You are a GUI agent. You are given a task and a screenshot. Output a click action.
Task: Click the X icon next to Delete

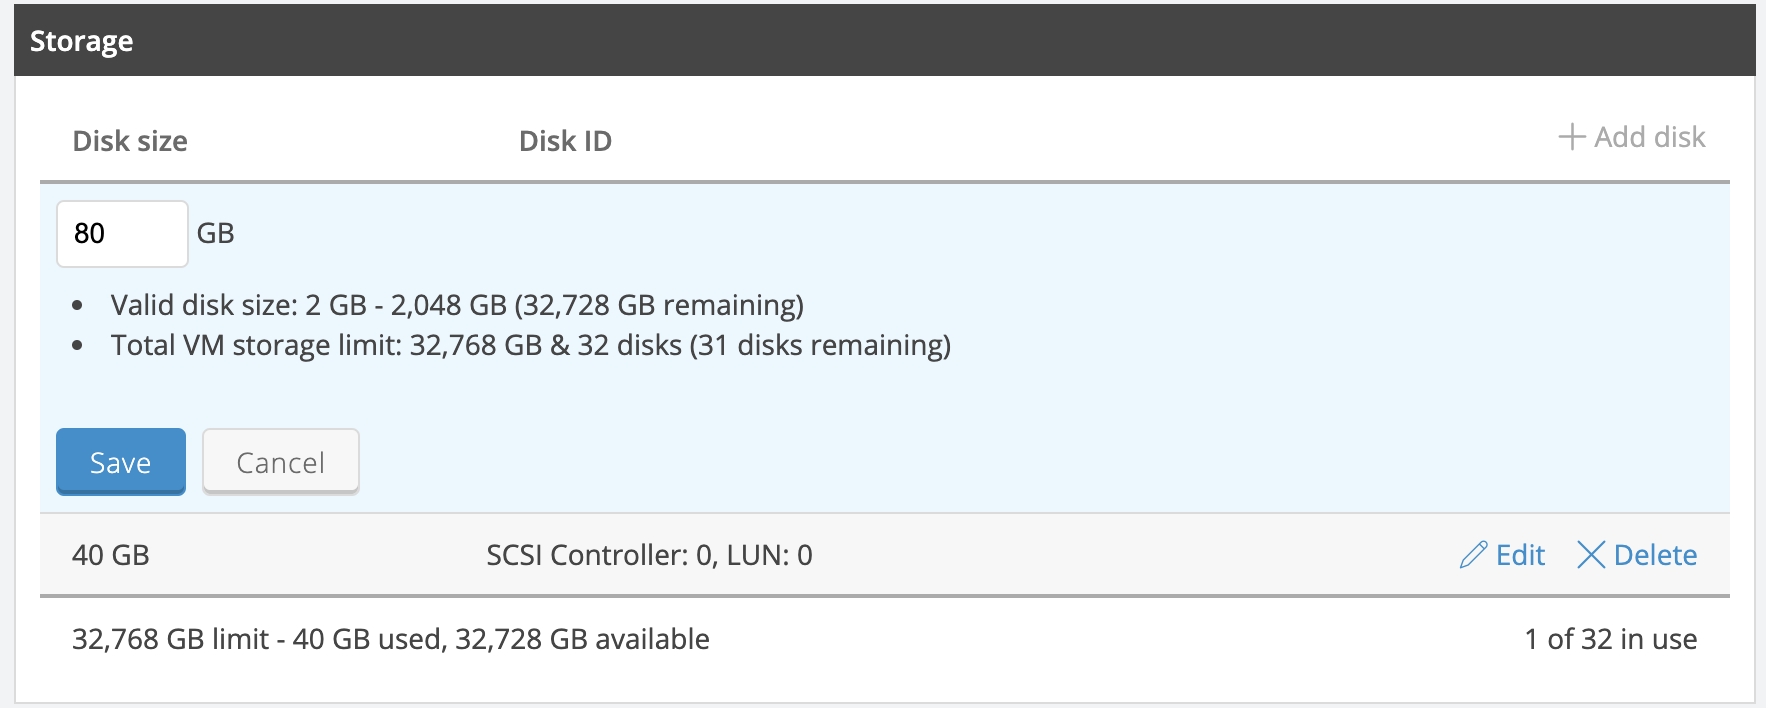[x=1591, y=555]
